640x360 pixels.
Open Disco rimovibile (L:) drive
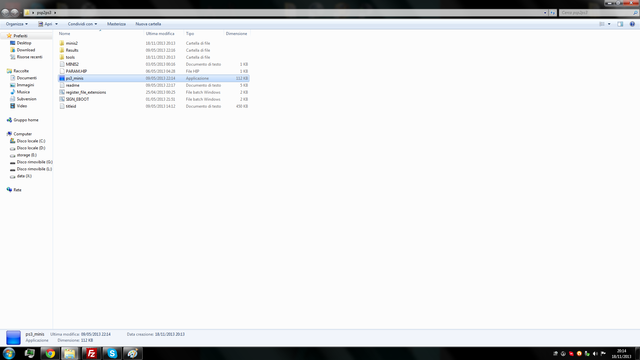point(34,169)
